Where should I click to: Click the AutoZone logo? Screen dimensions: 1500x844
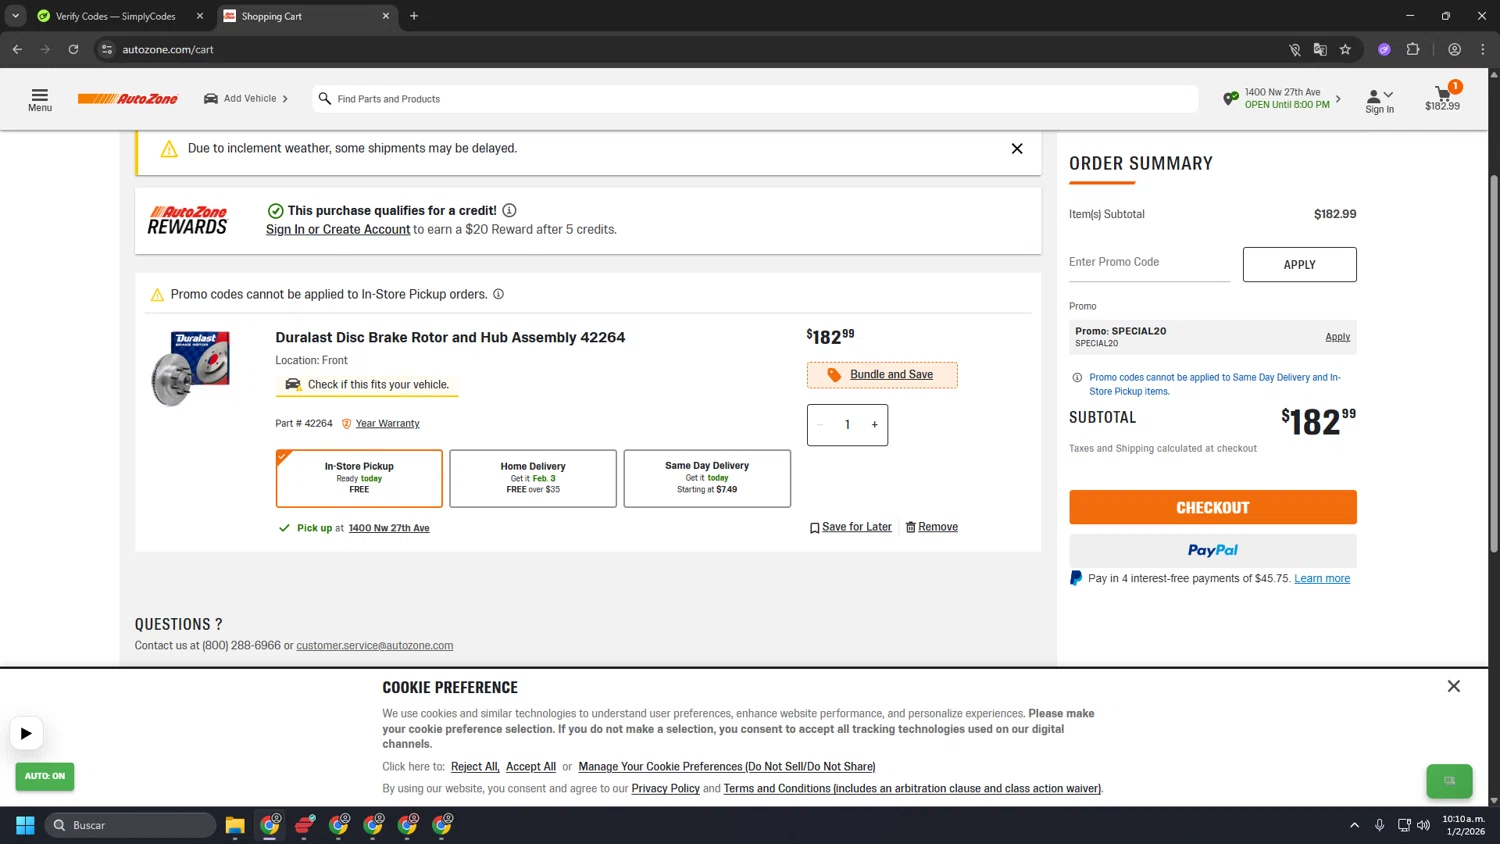(128, 99)
